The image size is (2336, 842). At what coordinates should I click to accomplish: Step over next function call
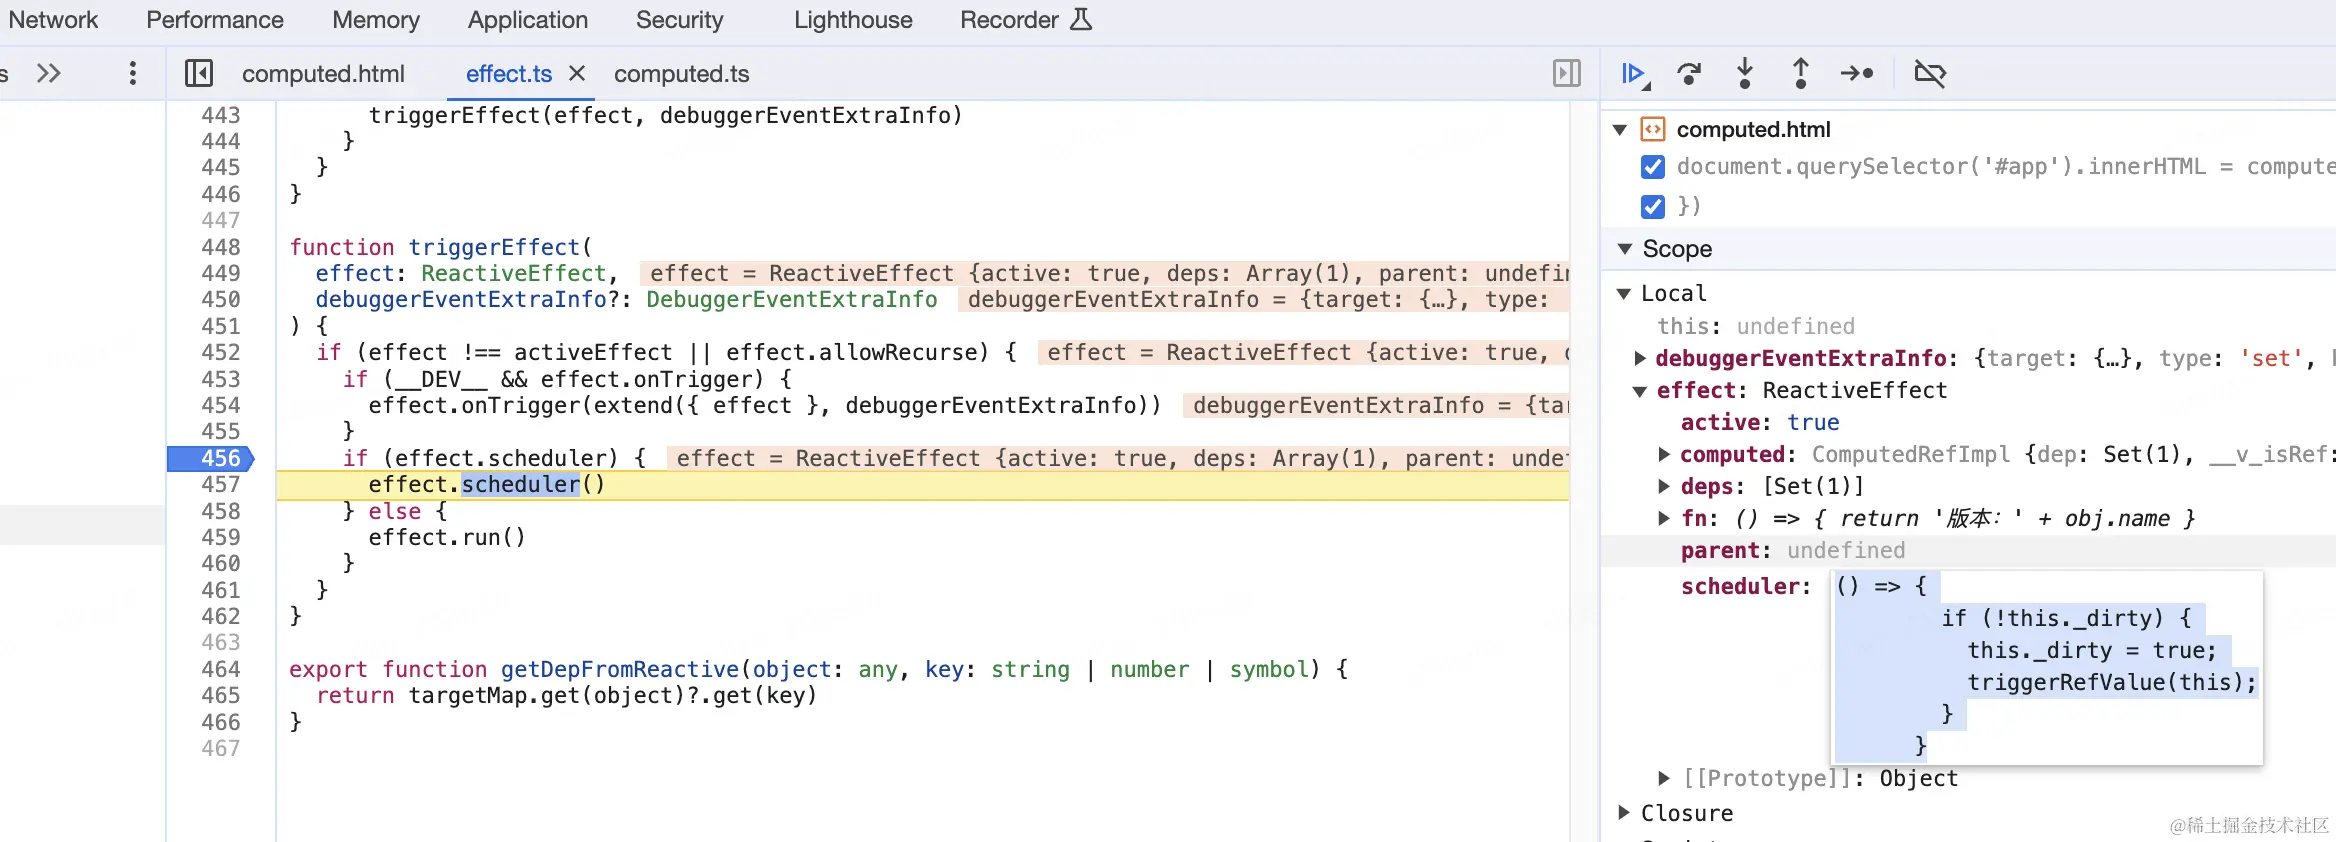point(1689,73)
